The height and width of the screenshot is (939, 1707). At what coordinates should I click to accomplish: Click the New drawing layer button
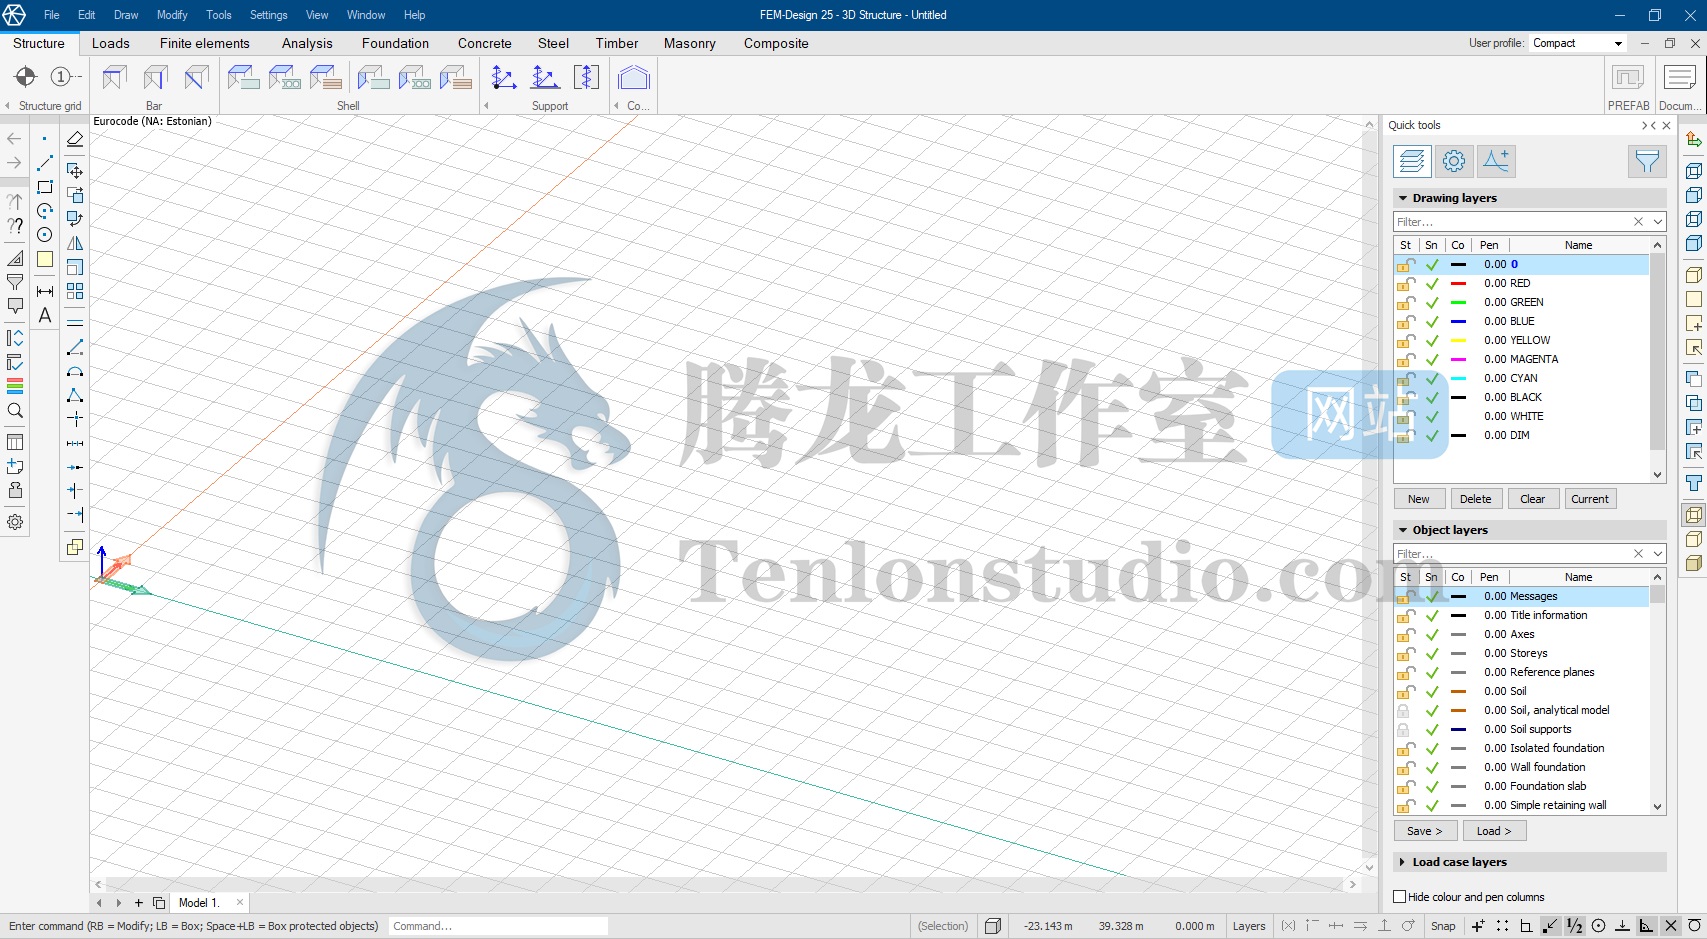point(1418,499)
